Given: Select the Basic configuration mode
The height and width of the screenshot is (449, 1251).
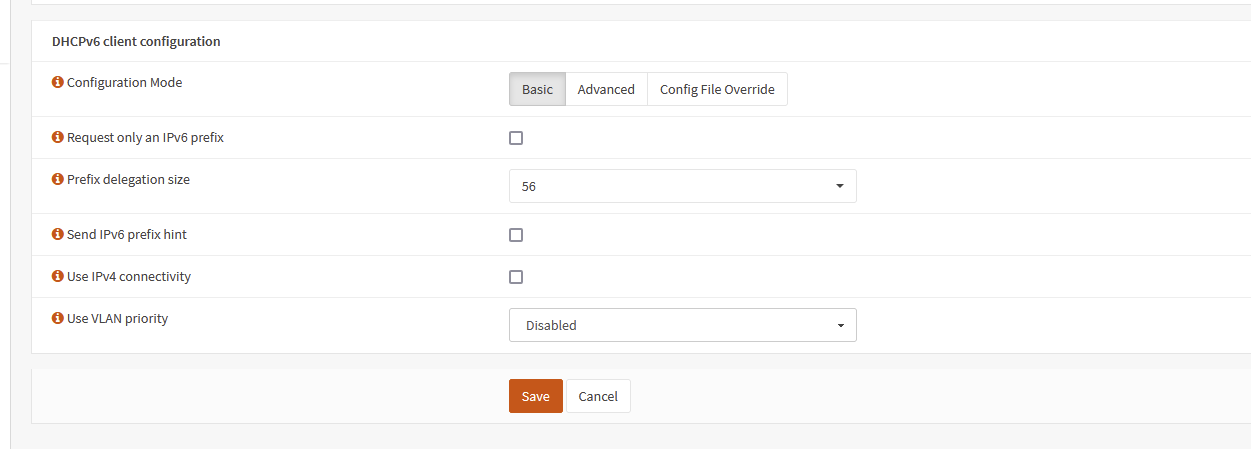Looking at the screenshot, I should click(537, 89).
